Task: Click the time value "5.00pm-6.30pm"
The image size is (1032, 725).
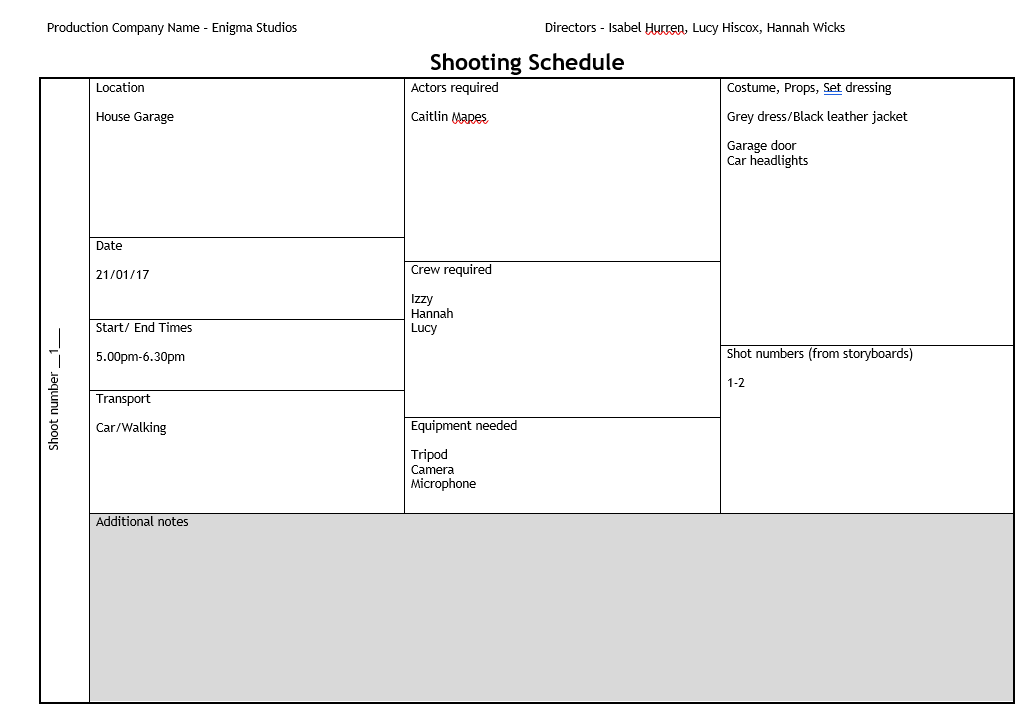Action: point(140,357)
